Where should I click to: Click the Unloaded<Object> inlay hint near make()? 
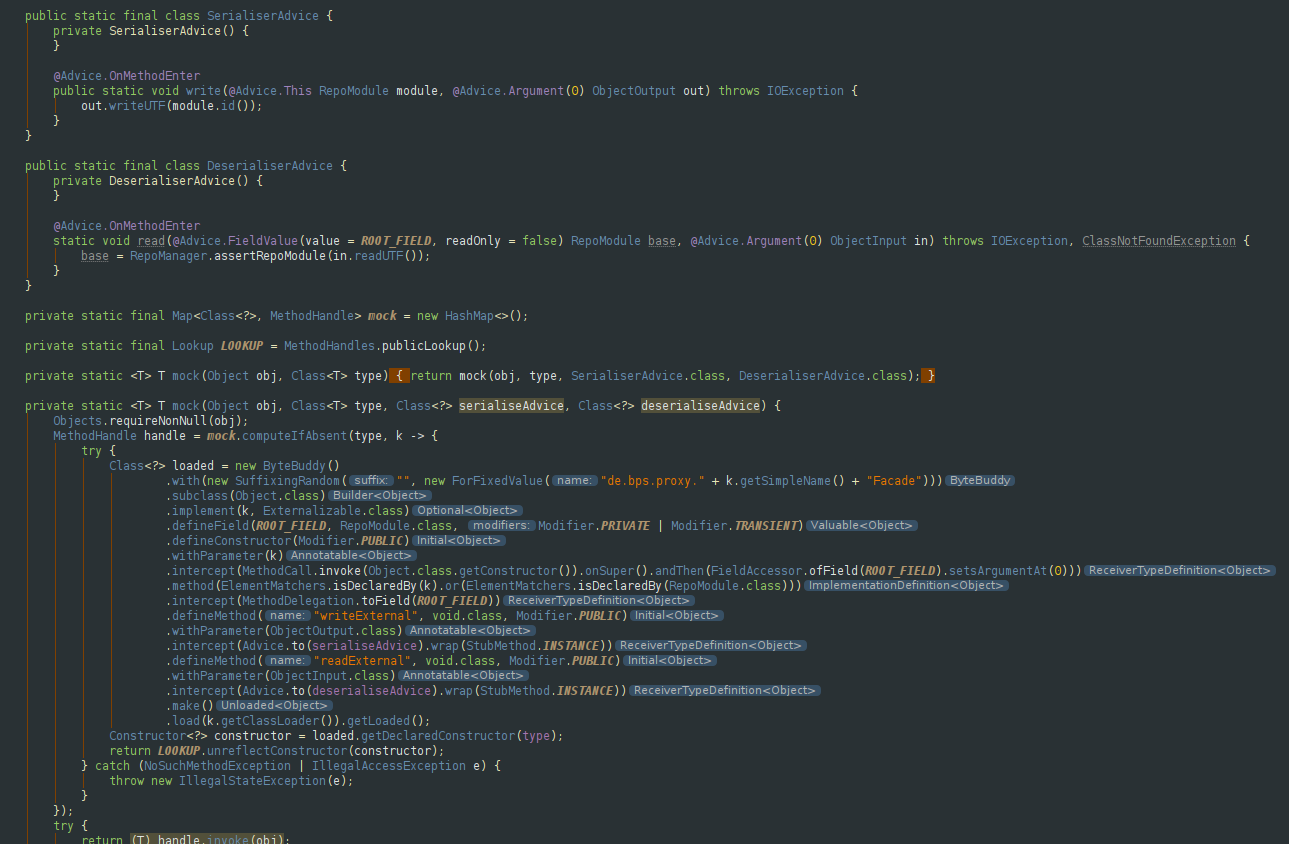273,705
